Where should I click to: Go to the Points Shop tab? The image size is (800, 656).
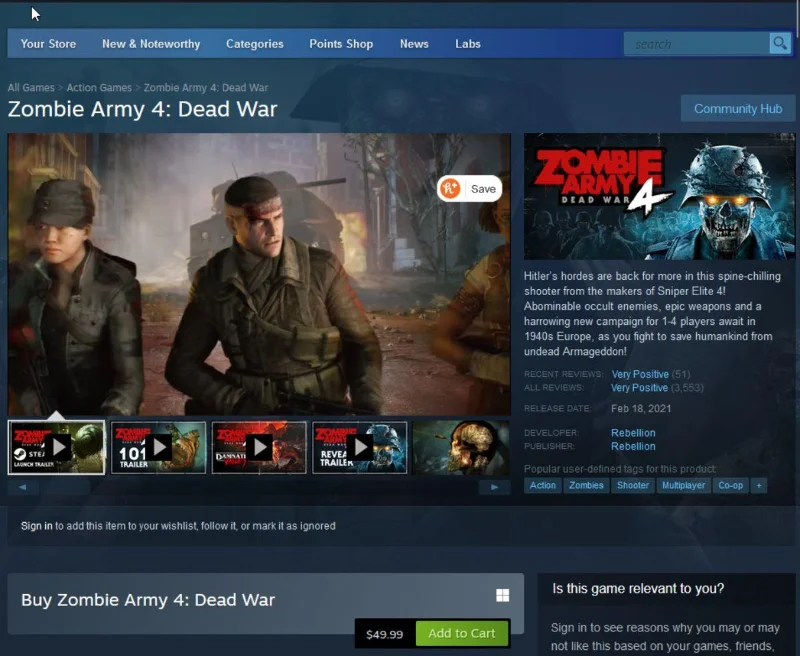(341, 44)
